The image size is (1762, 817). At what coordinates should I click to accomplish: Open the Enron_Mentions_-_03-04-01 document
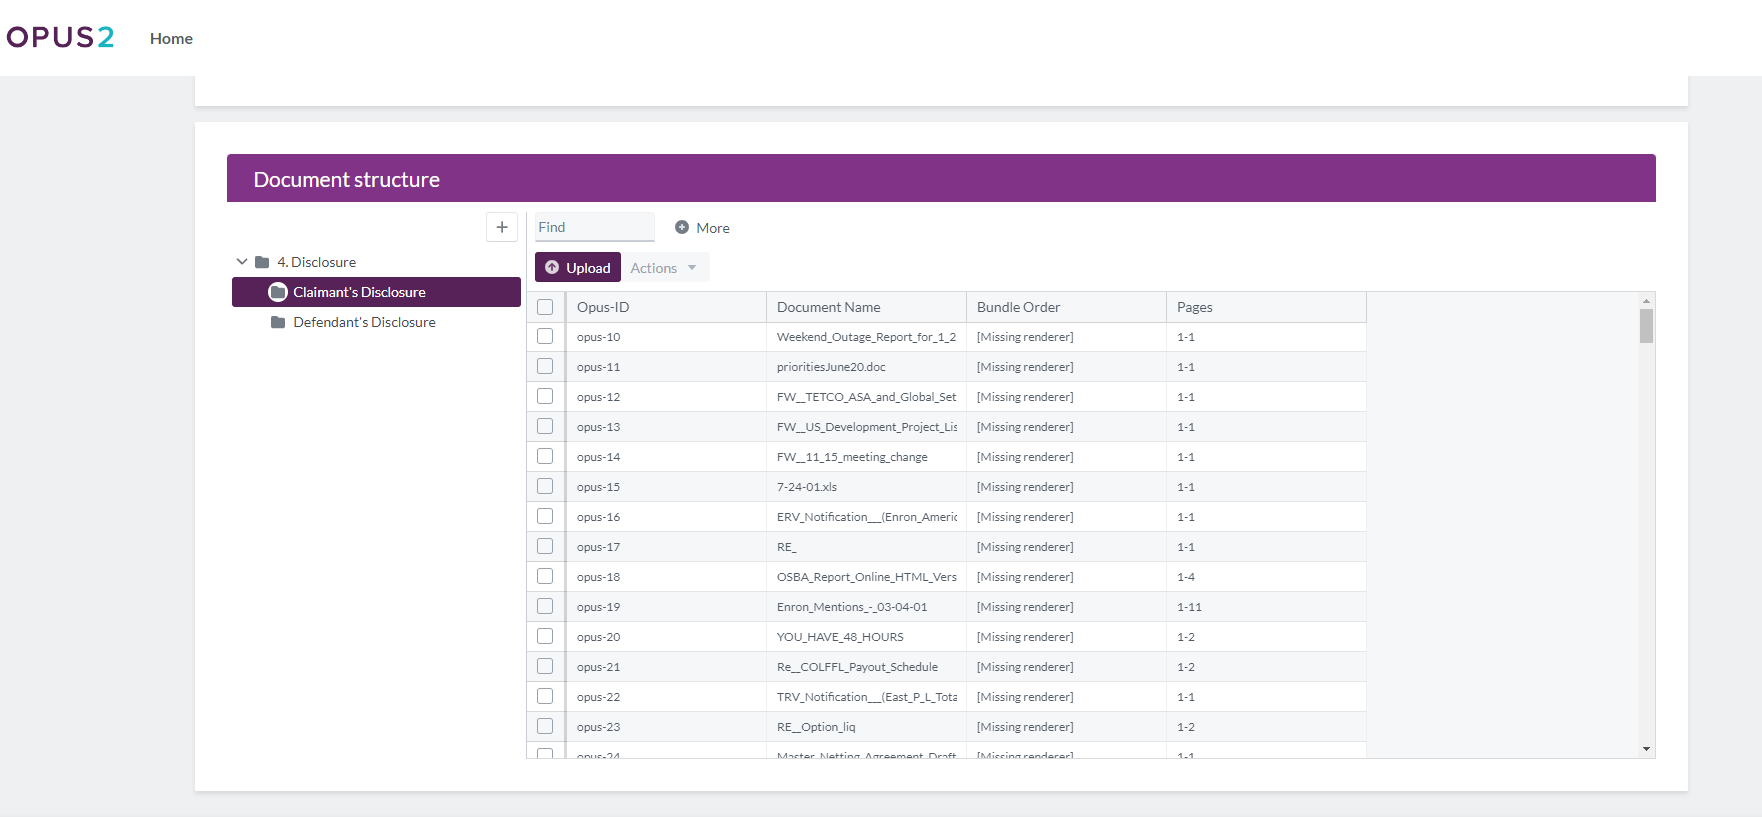pos(852,607)
